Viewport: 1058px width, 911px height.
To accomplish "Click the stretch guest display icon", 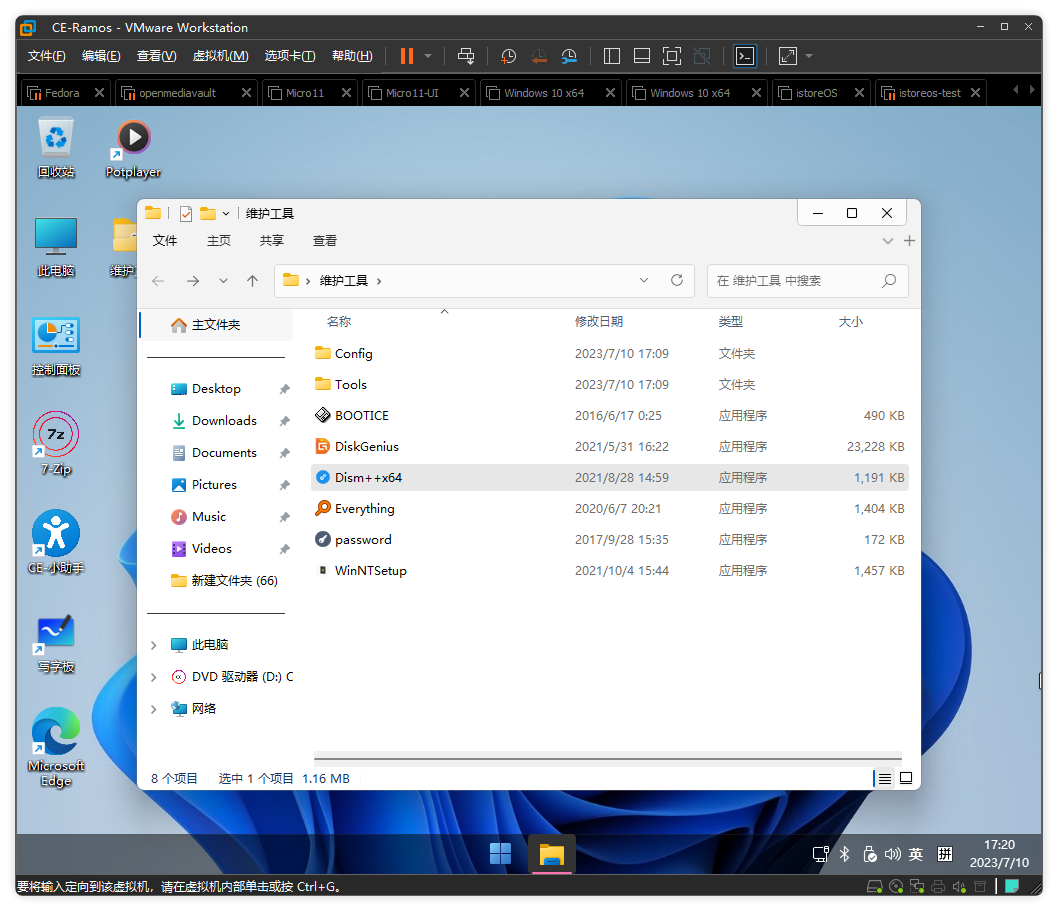I will pos(787,56).
